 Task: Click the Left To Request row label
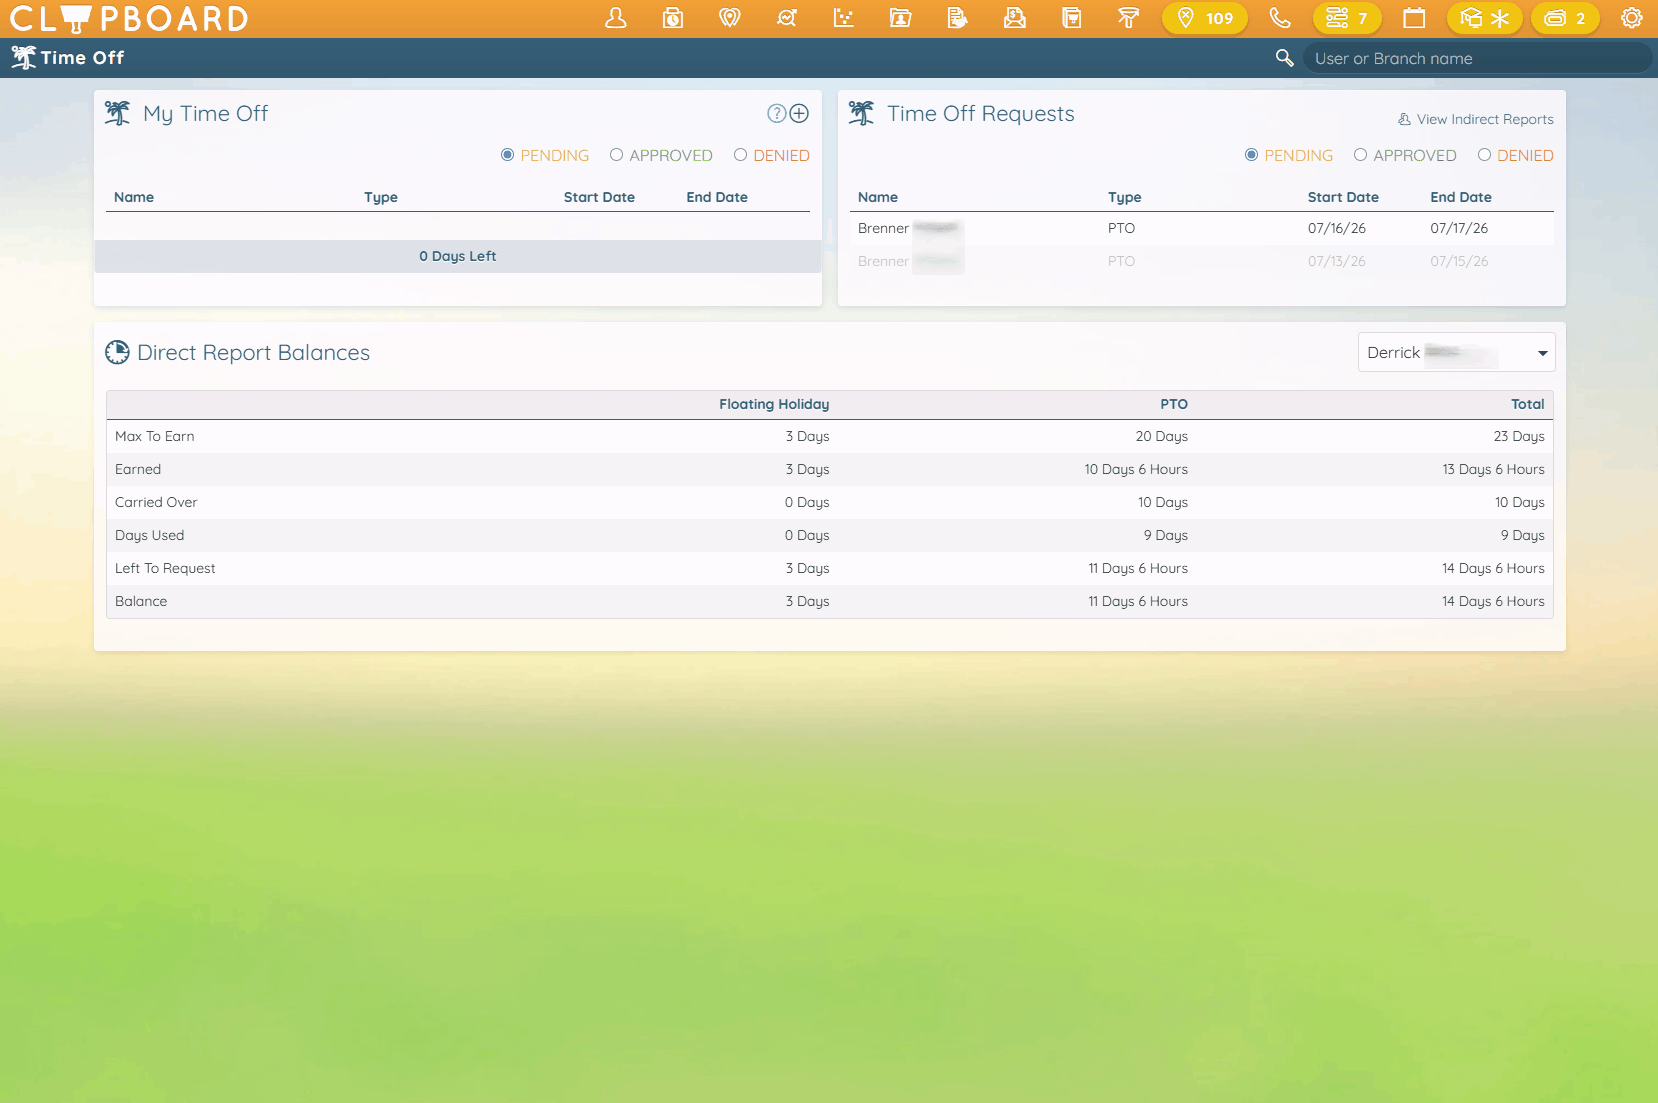pyautogui.click(x=165, y=568)
